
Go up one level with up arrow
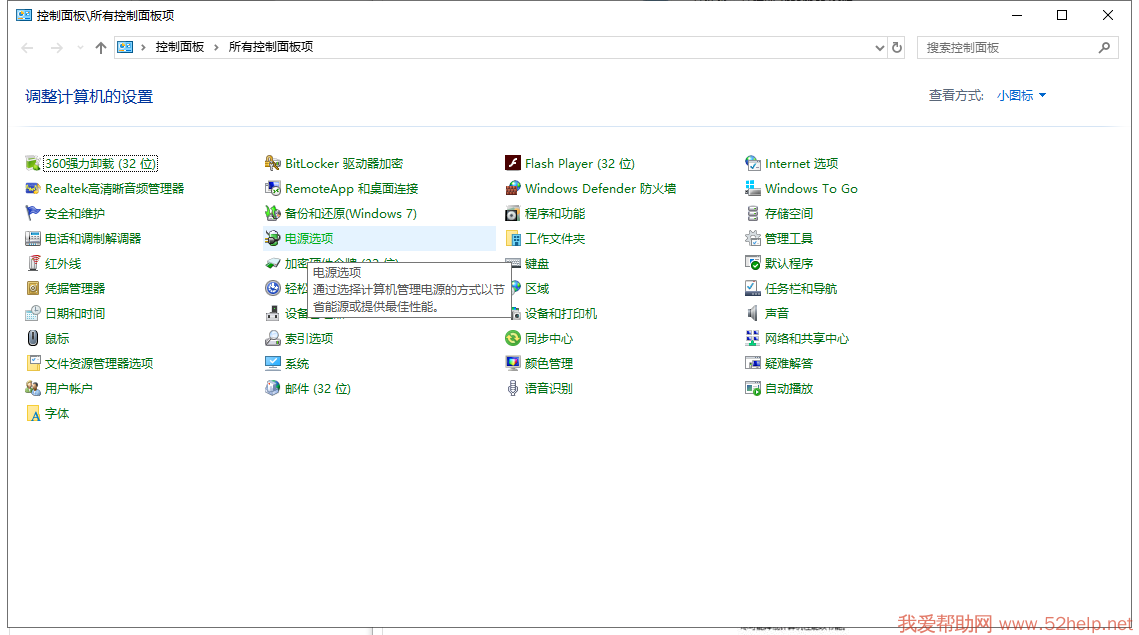pos(100,48)
